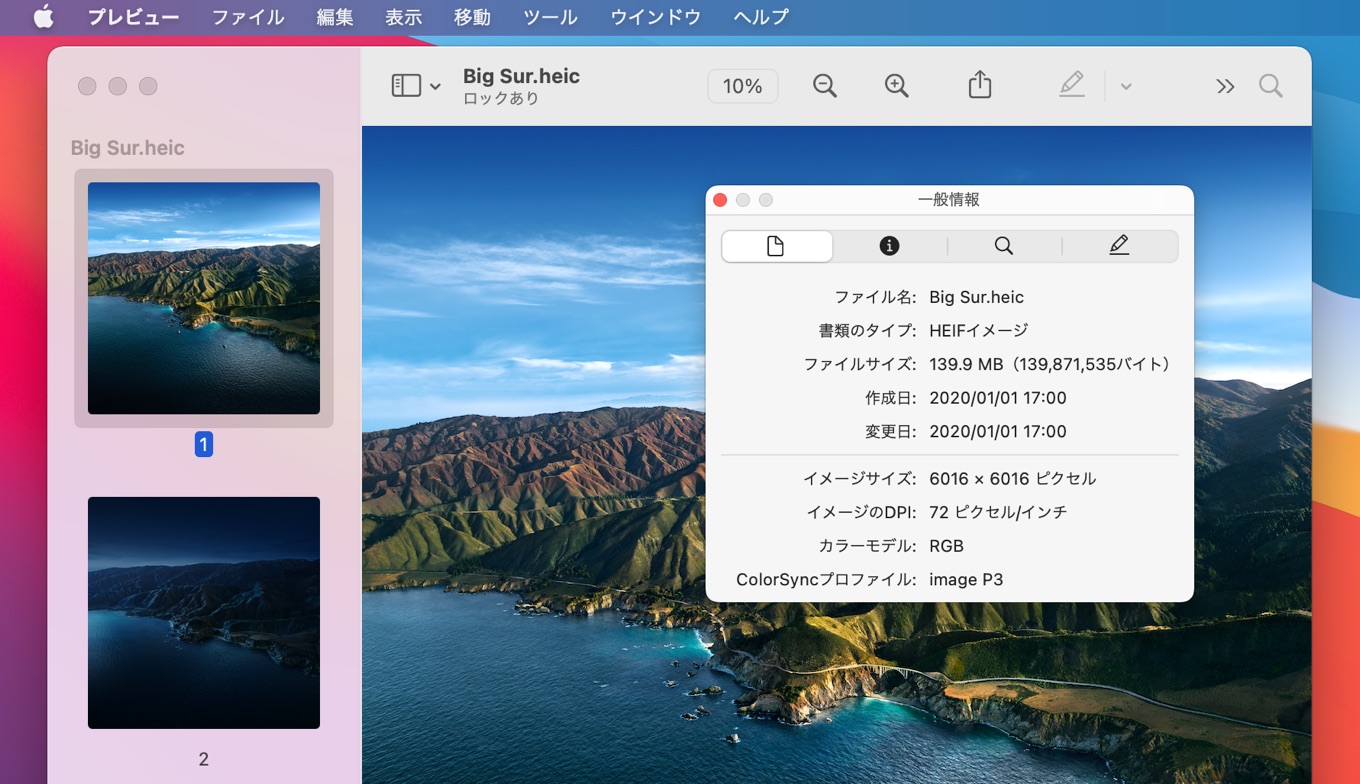The height and width of the screenshot is (784, 1360).
Task: Select thumbnail 1 of Big Sur day image
Action: coord(204,298)
